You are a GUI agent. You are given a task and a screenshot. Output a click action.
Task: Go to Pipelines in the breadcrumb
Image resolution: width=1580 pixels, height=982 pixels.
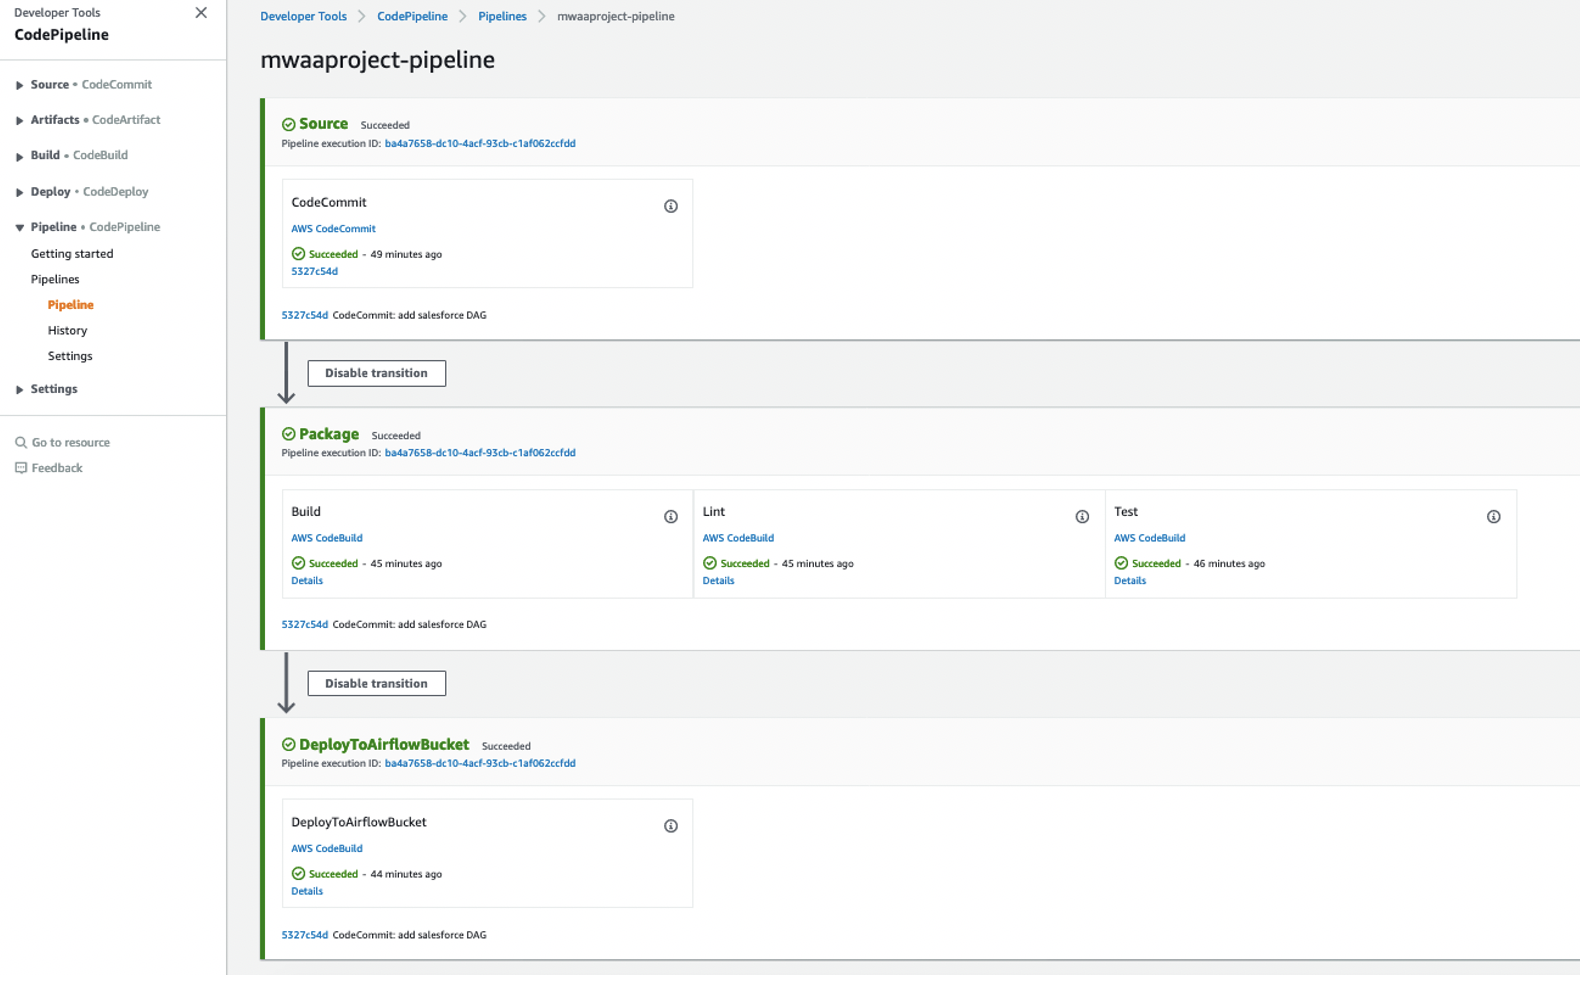pyautogui.click(x=502, y=16)
